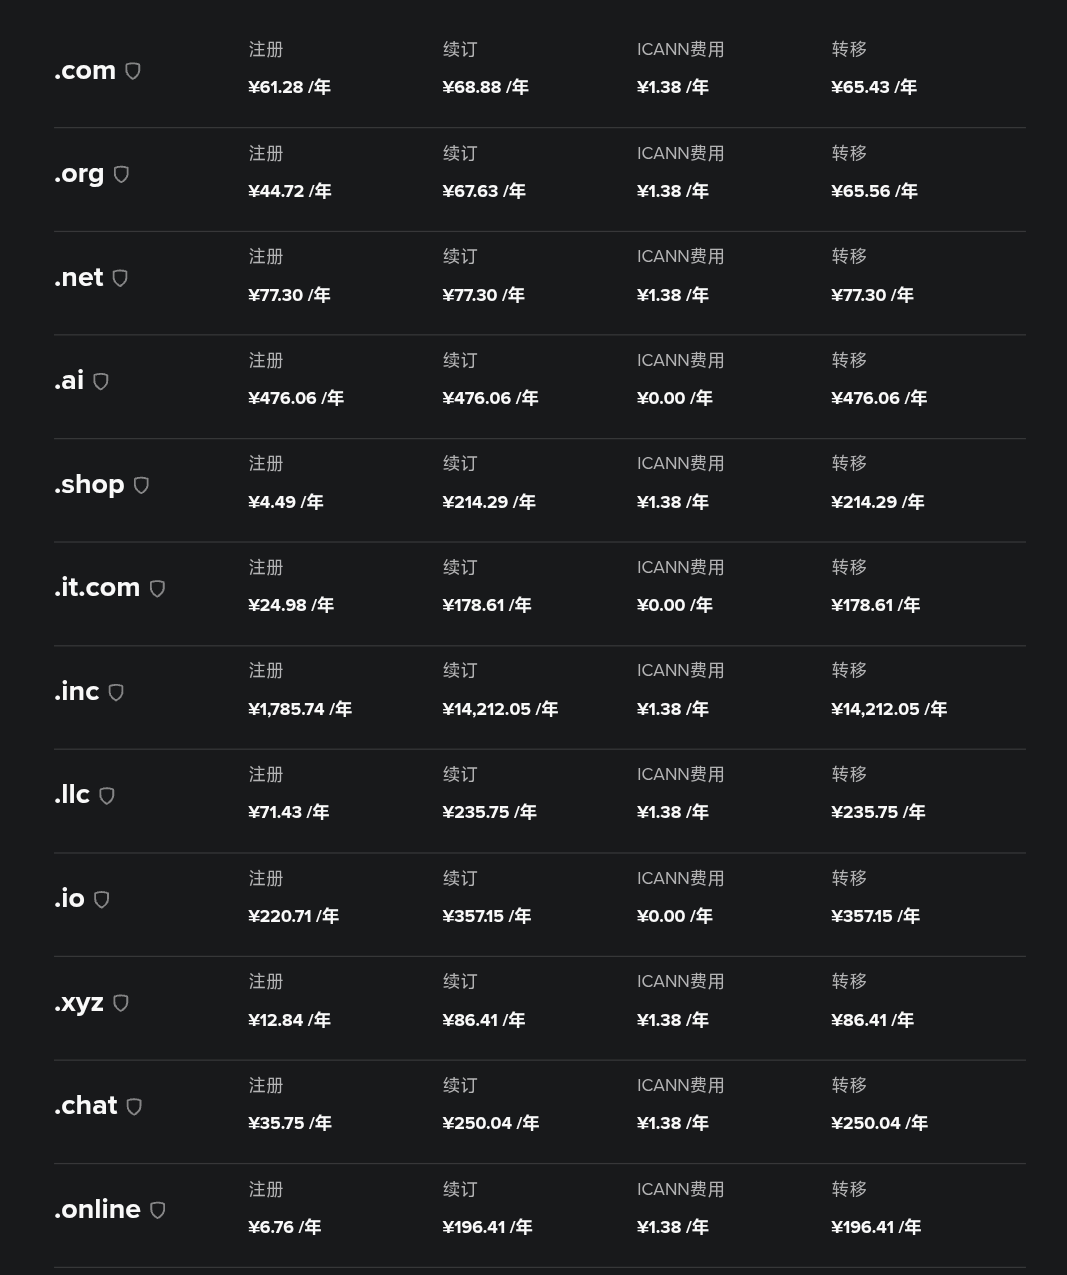
Task: Click the shield icon beside .it.com
Action: click(157, 588)
